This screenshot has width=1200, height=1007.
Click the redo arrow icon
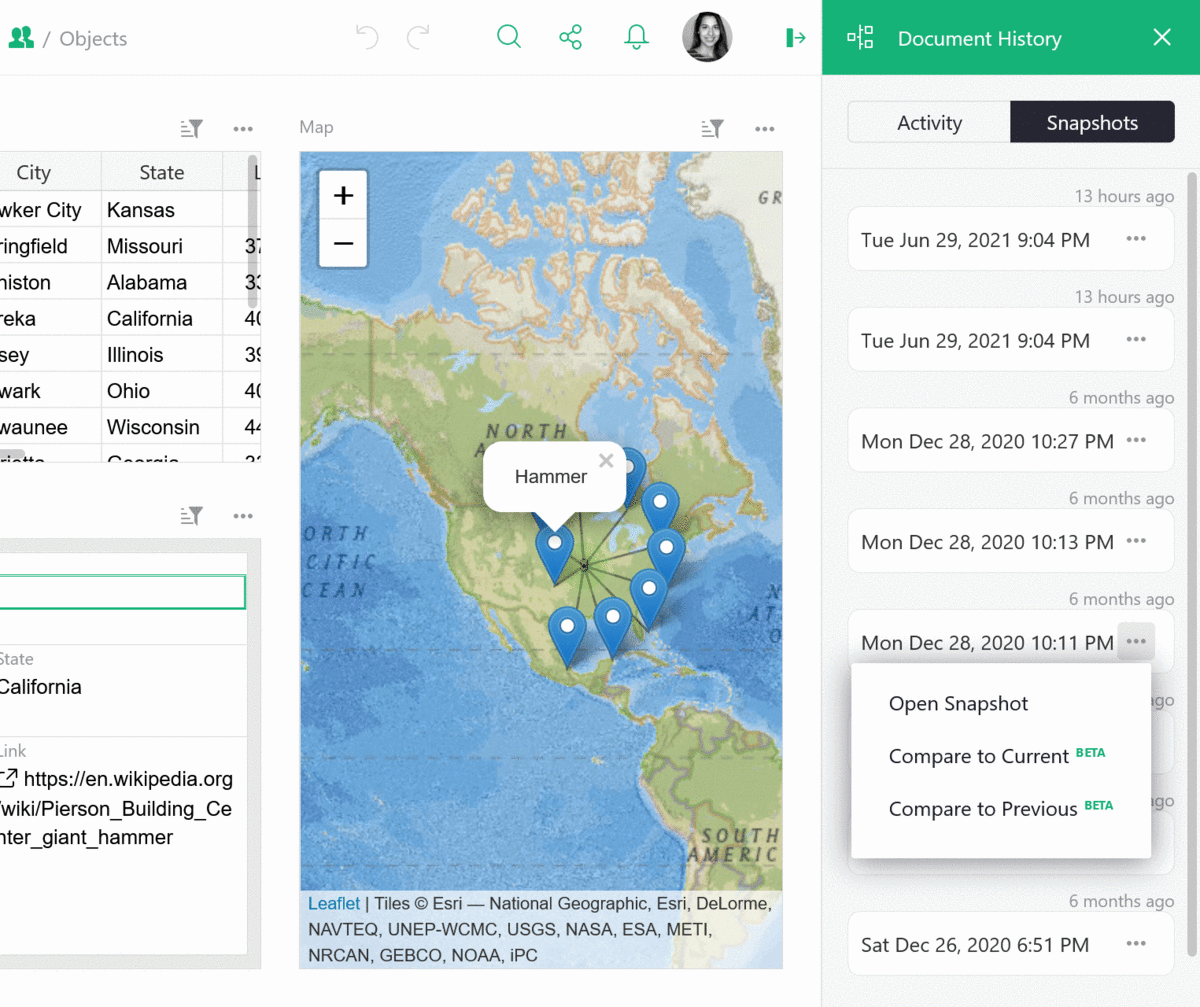419,38
